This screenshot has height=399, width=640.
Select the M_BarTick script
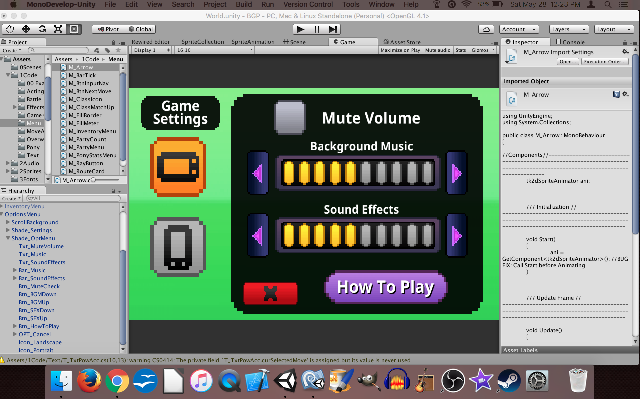[82, 75]
